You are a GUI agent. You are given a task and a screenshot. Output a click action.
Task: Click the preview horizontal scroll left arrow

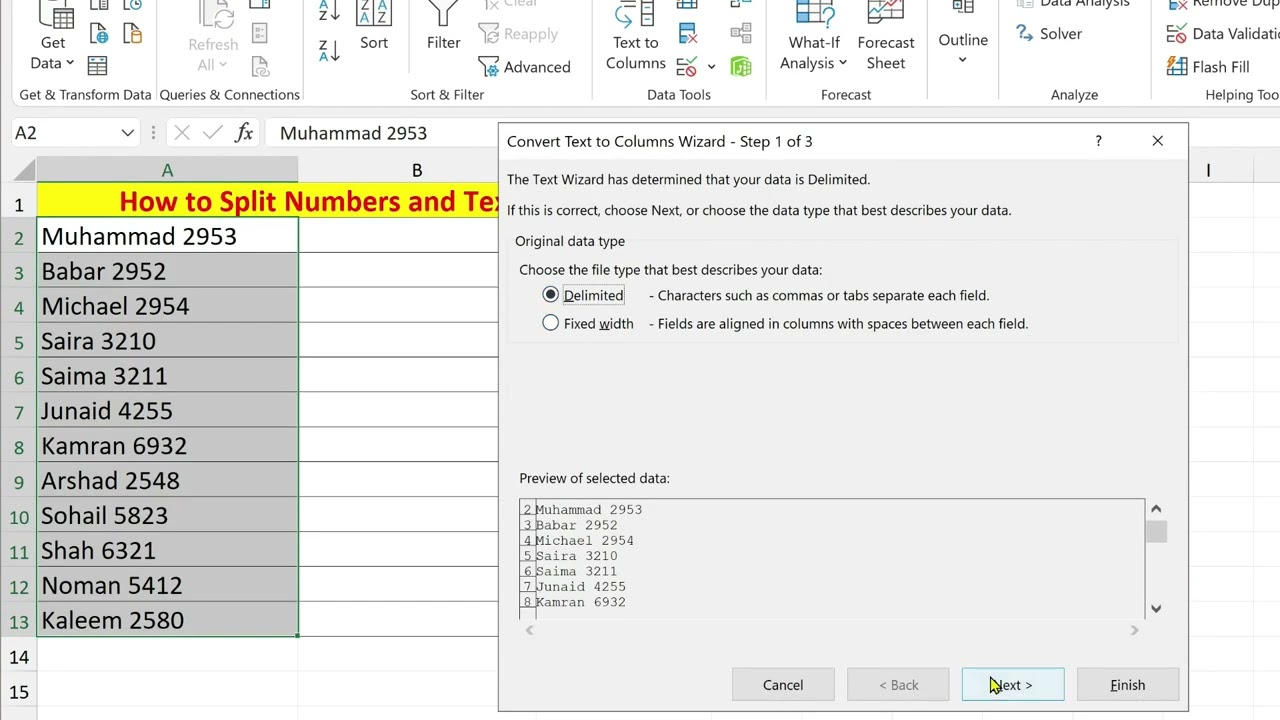[530, 630]
